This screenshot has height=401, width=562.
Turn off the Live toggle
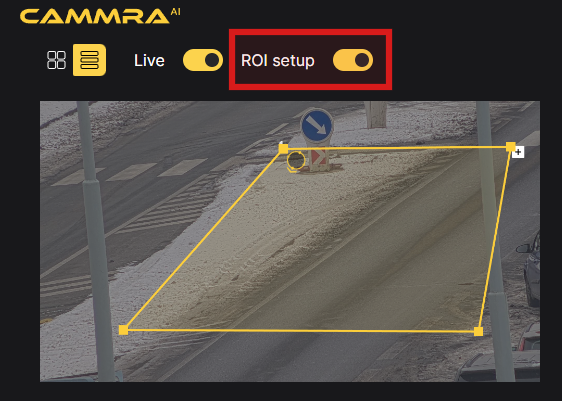click(203, 60)
